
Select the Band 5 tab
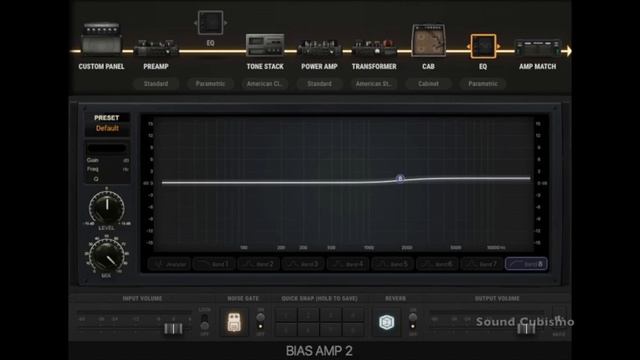392,264
